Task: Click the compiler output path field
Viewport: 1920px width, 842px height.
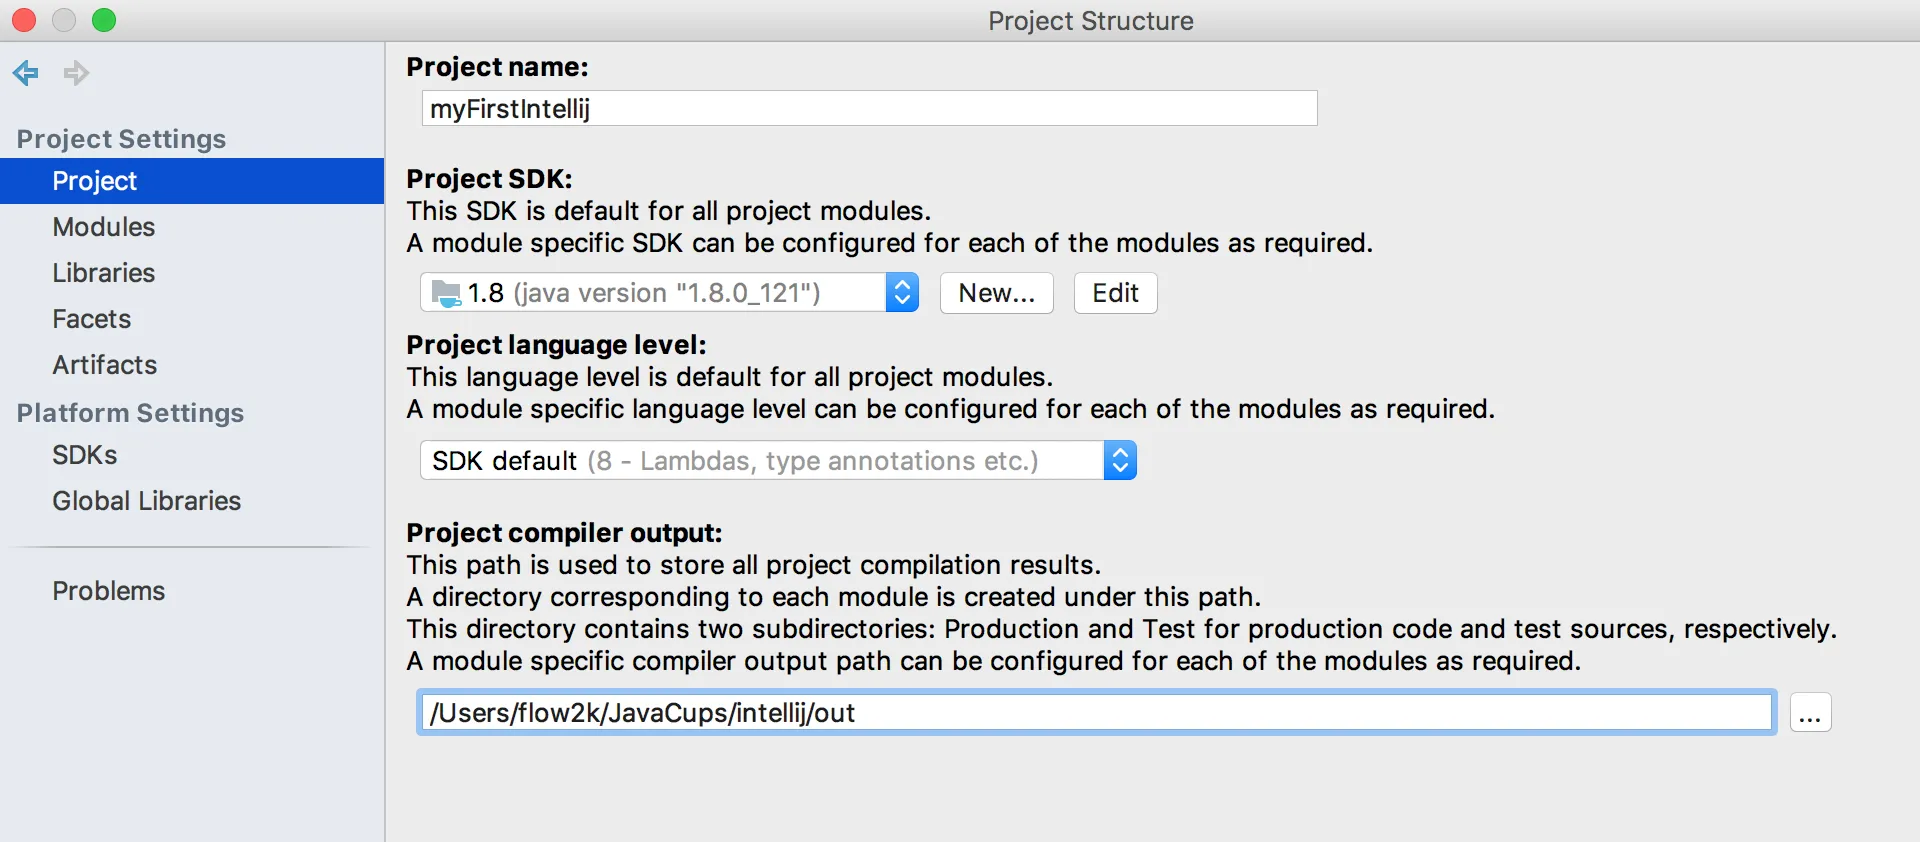Action: pos(1096,713)
